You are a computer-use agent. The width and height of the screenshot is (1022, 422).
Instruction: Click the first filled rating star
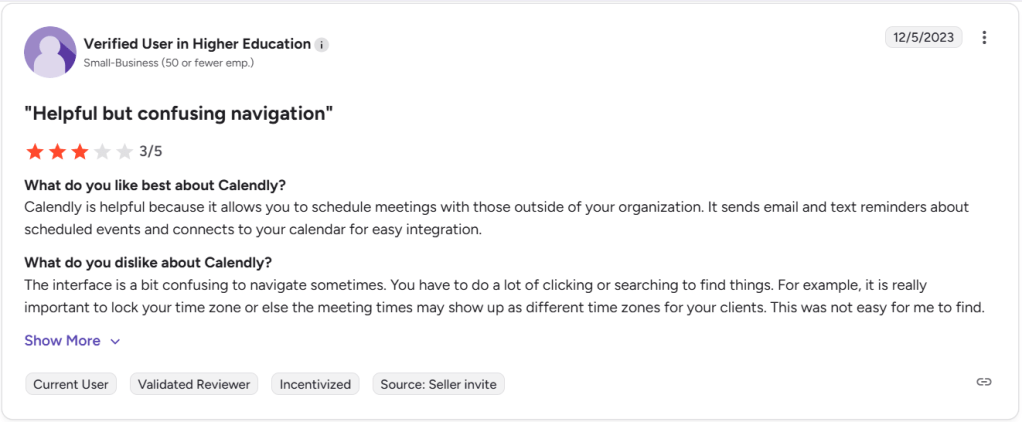35,152
